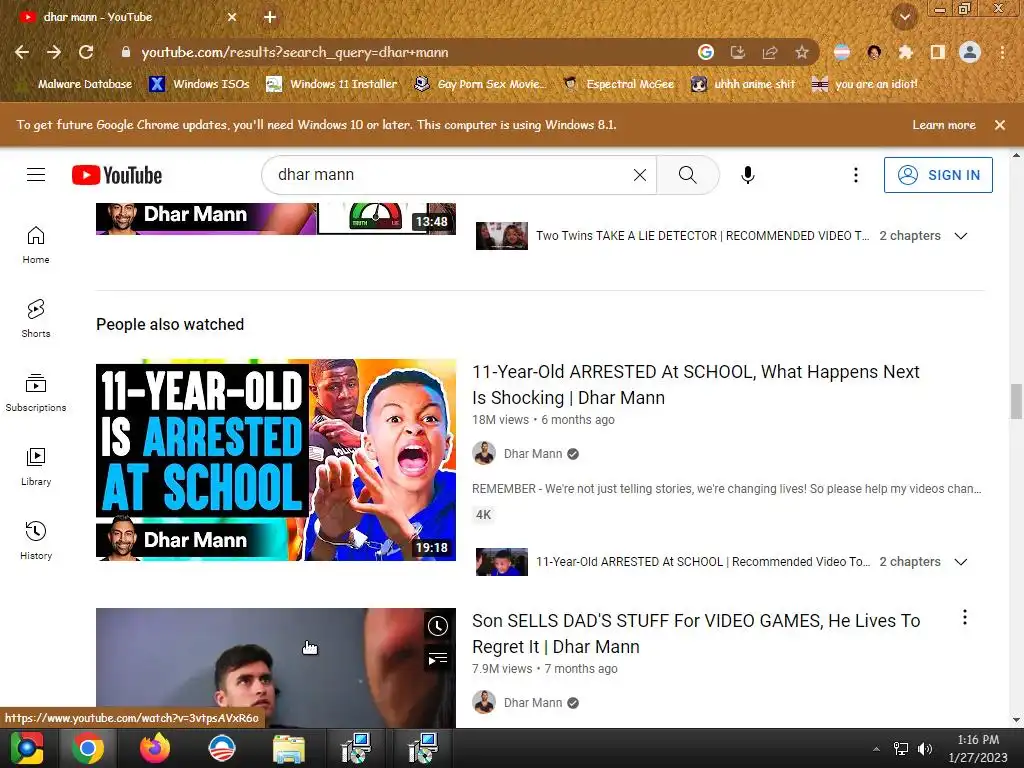Go back with the browser back arrow
The height and width of the screenshot is (768, 1024).
[22, 52]
